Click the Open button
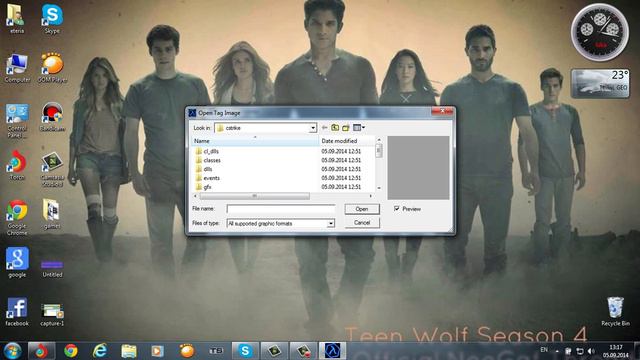Image resolution: width=640 pixels, height=360 pixels. [x=362, y=209]
